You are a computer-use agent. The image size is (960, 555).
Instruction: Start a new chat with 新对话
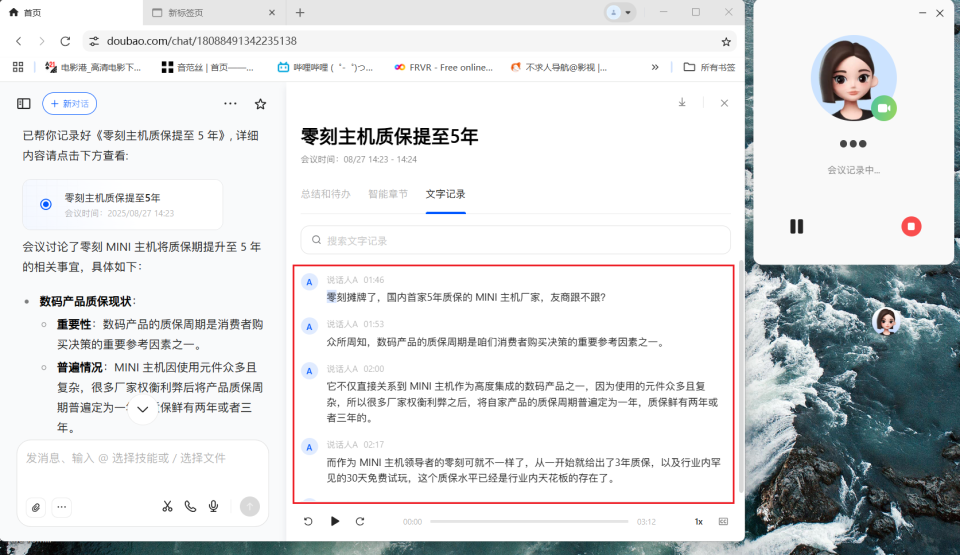[x=69, y=104]
